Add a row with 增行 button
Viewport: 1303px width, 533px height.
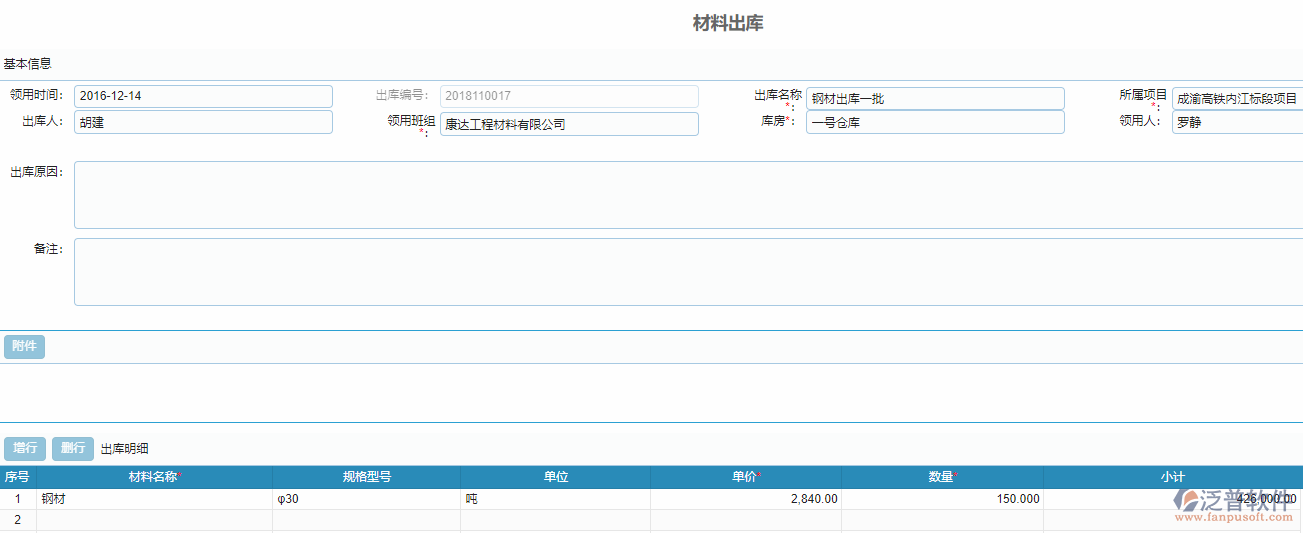(25, 448)
